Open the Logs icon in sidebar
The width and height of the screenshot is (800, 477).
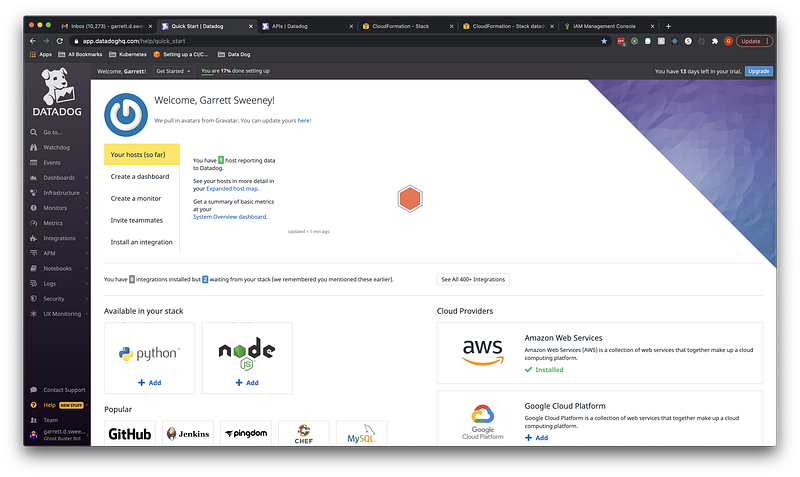coord(34,284)
